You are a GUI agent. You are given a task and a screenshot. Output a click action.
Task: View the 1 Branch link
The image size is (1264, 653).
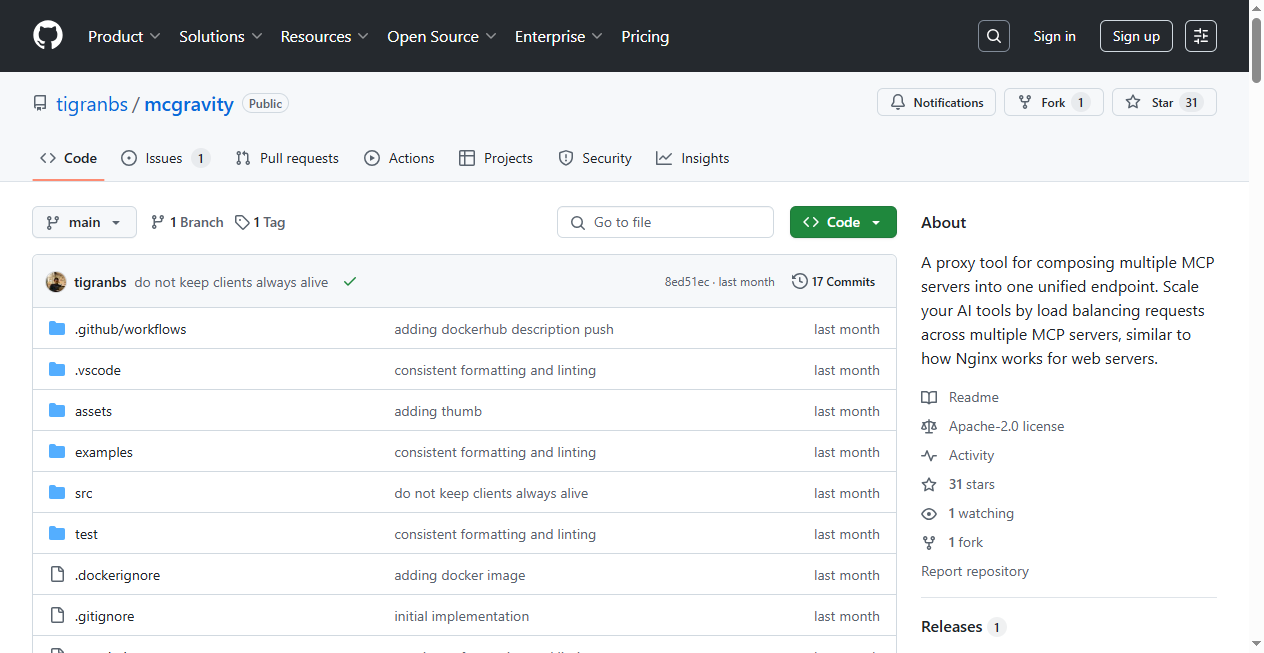point(187,222)
